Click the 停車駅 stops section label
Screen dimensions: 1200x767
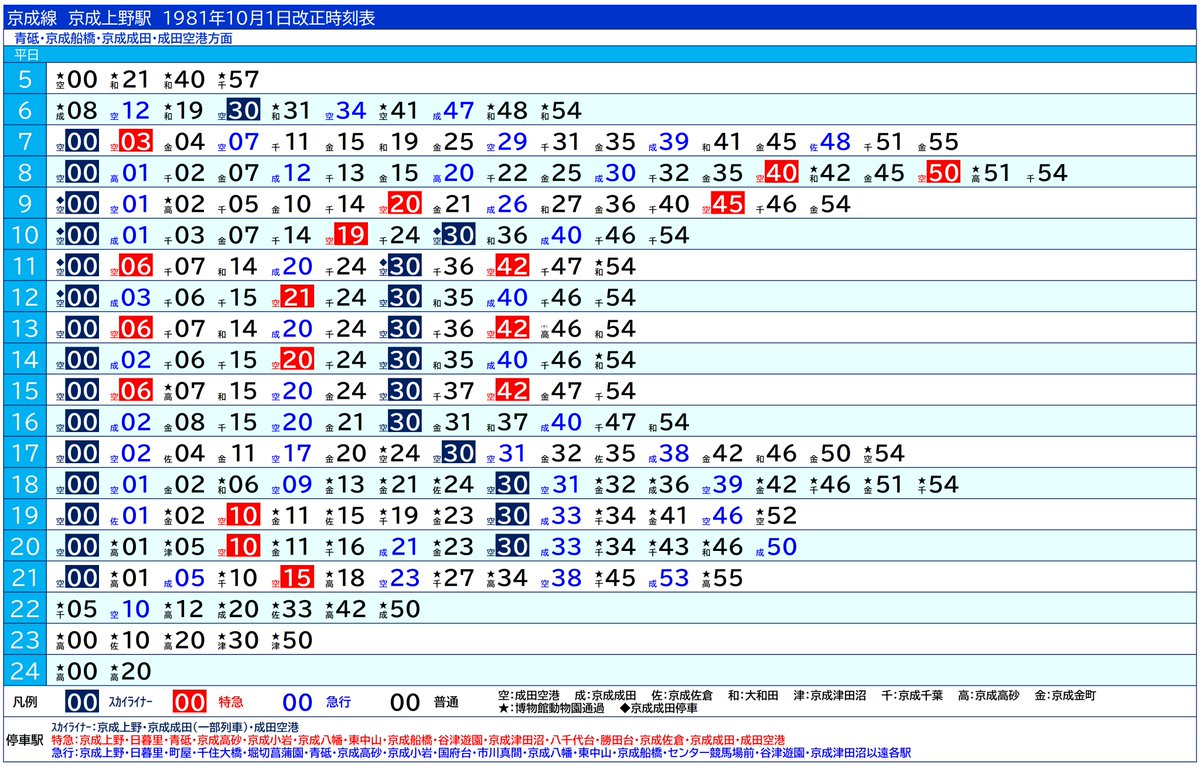[x=25, y=740]
